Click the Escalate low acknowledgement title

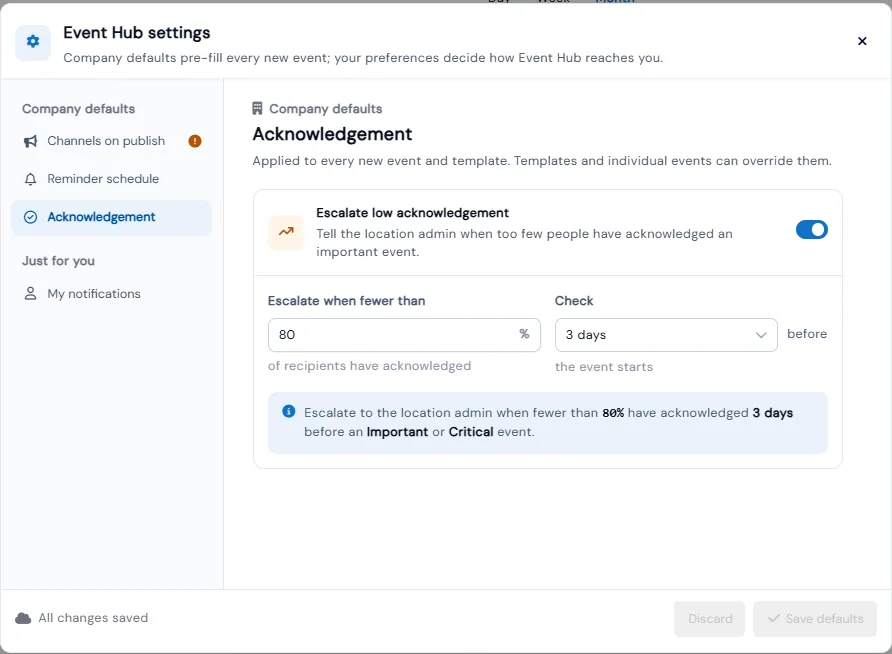click(x=412, y=213)
